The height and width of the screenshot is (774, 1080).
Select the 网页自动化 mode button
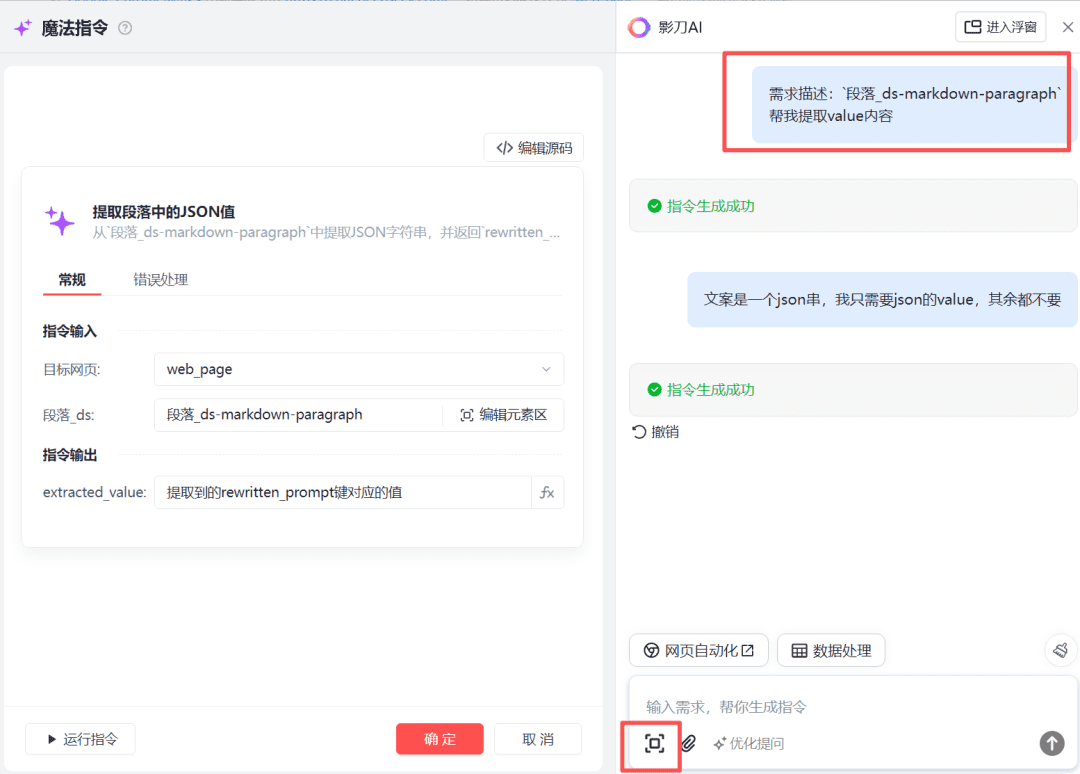tap(698, 650)
